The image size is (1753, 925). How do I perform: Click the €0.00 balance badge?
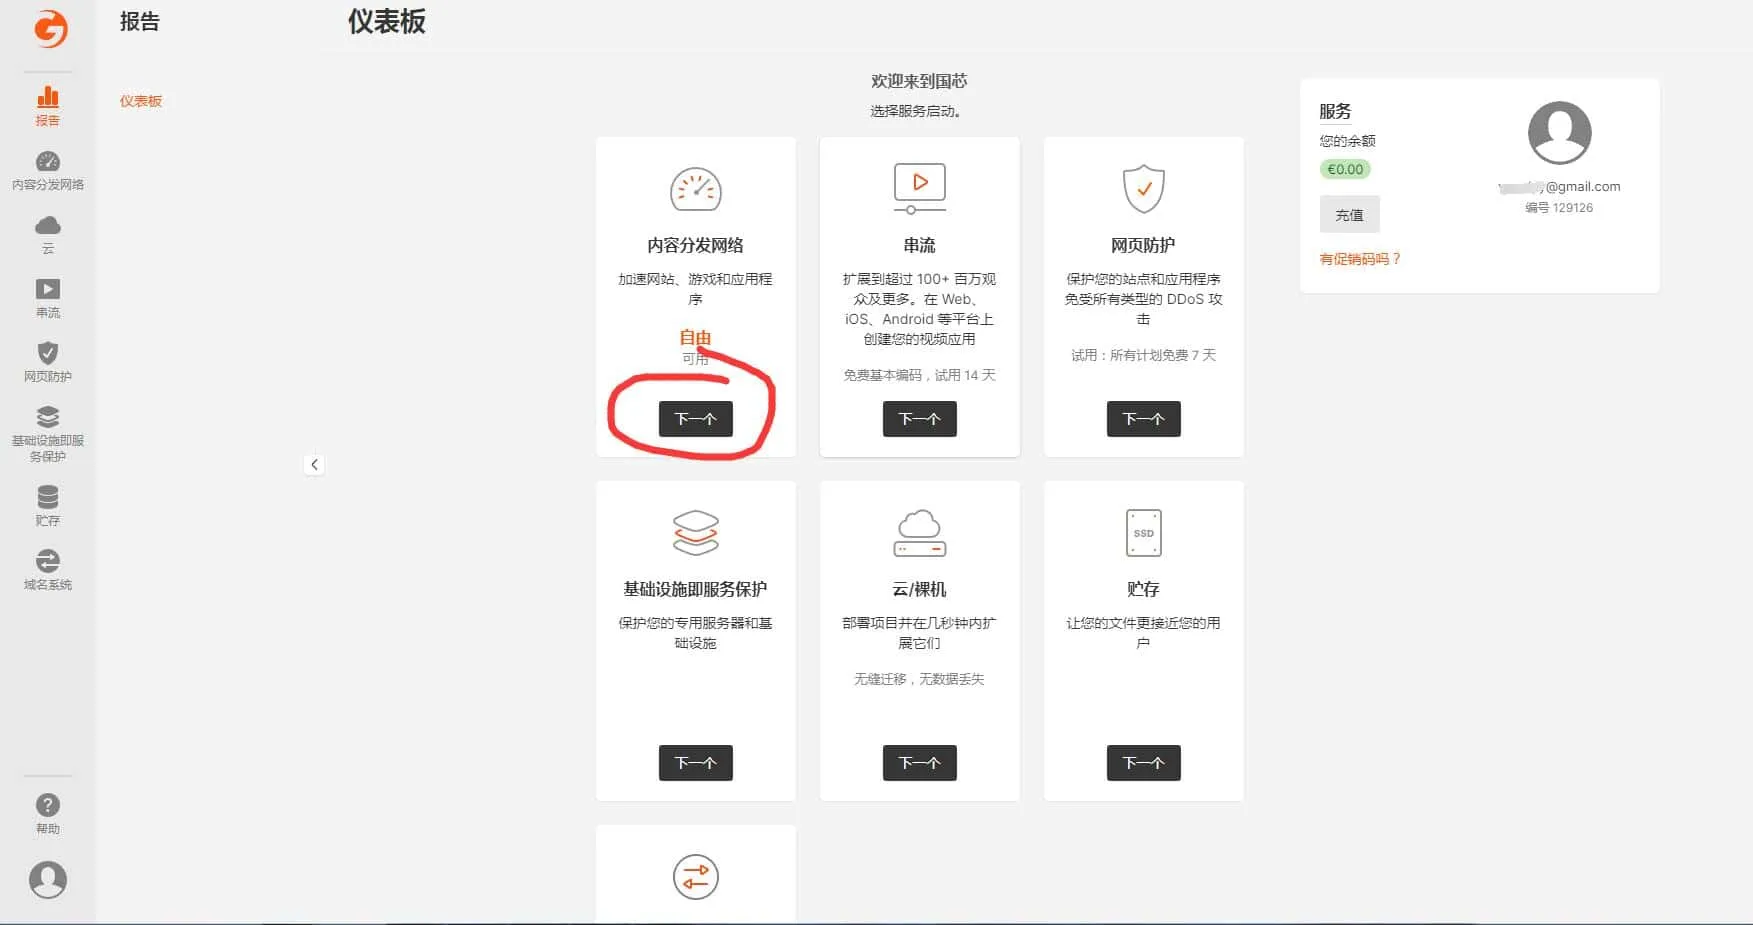click(x=1345, y=169)
